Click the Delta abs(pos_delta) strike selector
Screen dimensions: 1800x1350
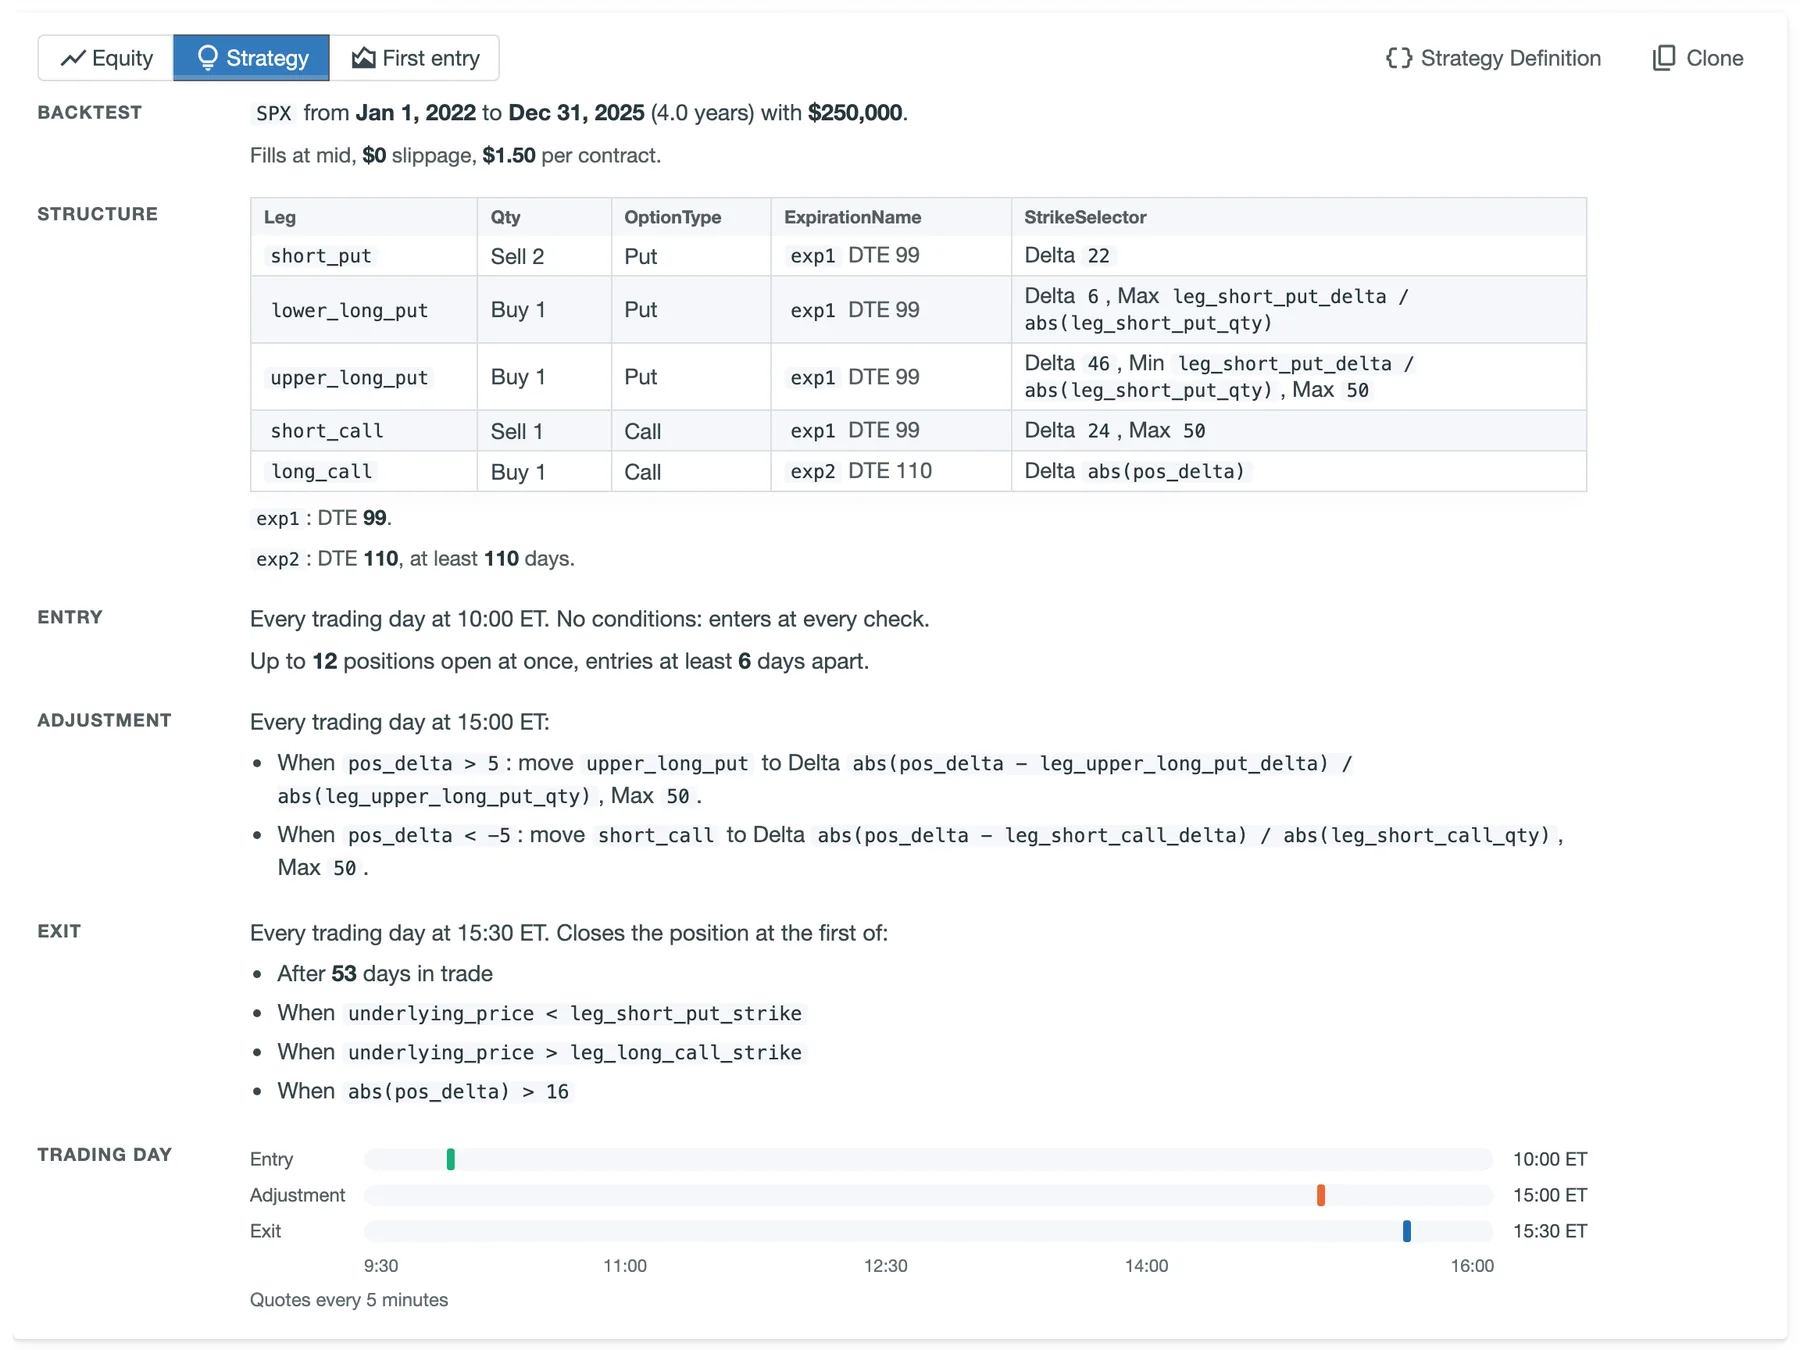coord(1299,471)
